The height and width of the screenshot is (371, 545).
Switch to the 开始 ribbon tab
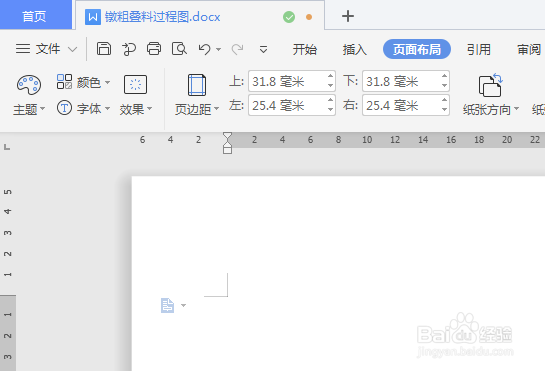click(x=304, y=49)
